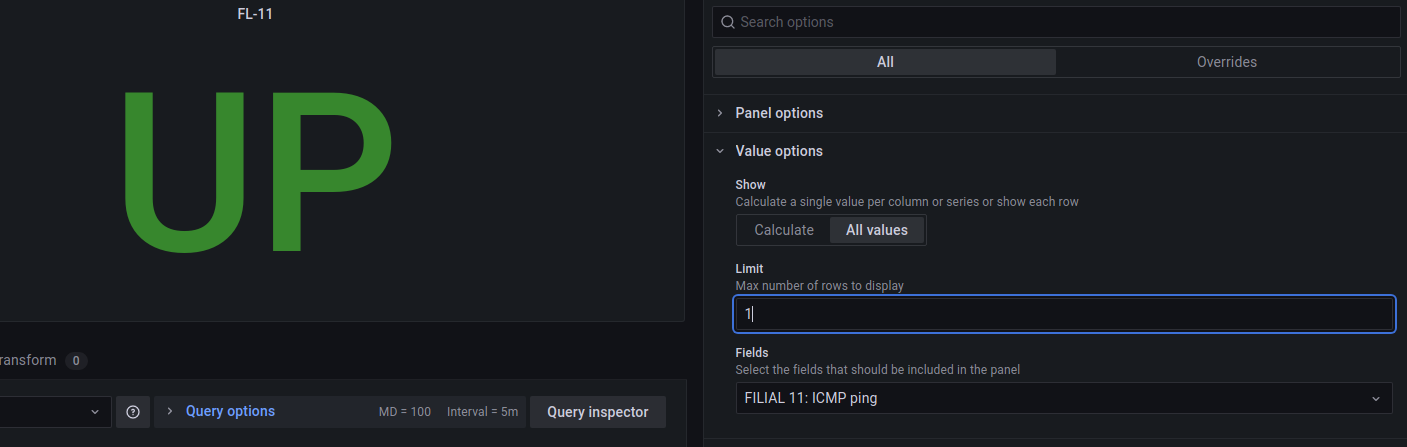Click the Interval = 5m label
Image resolution: width=1407 pixels, height=447 pixels.
tap(482, 412)
